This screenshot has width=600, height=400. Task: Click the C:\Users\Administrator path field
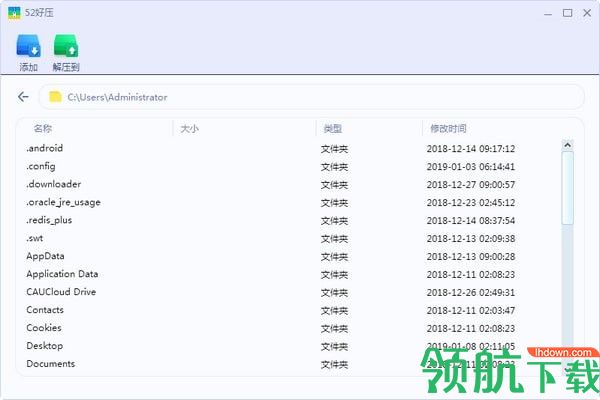point(311,97)
